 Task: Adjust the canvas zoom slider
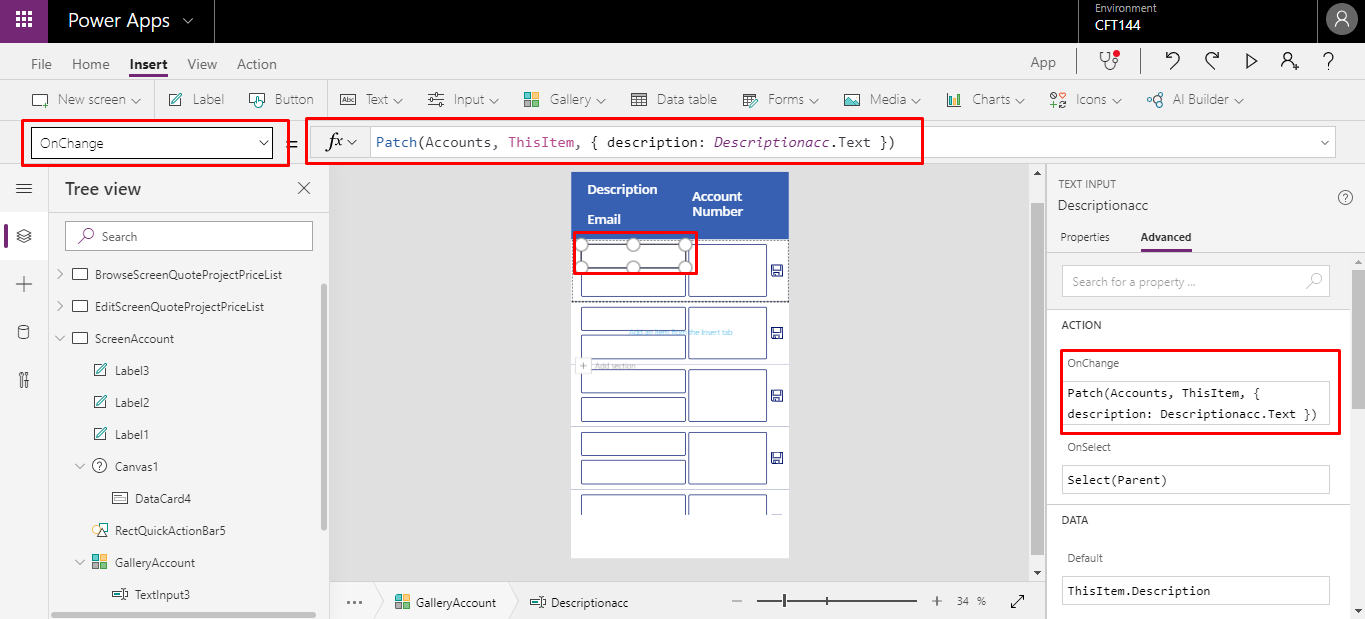(x=837, y=601)
